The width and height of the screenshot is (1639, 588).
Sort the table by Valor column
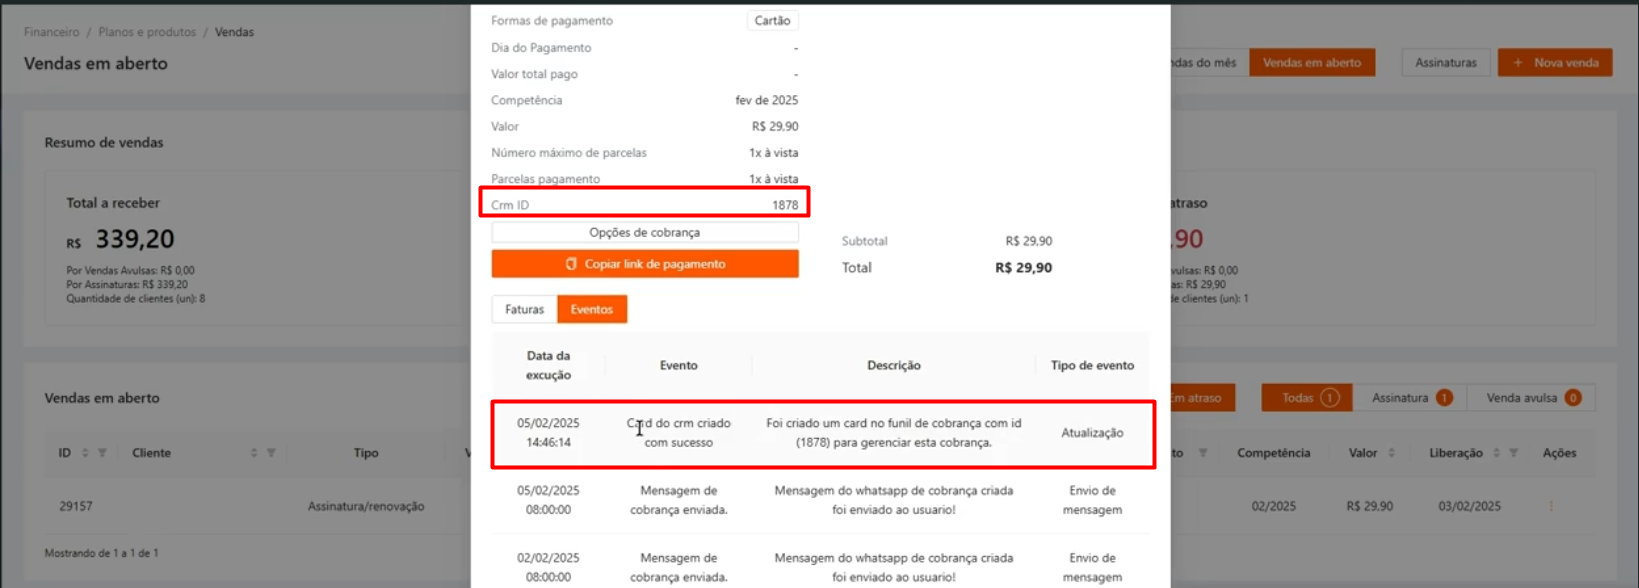(1391, 453)
